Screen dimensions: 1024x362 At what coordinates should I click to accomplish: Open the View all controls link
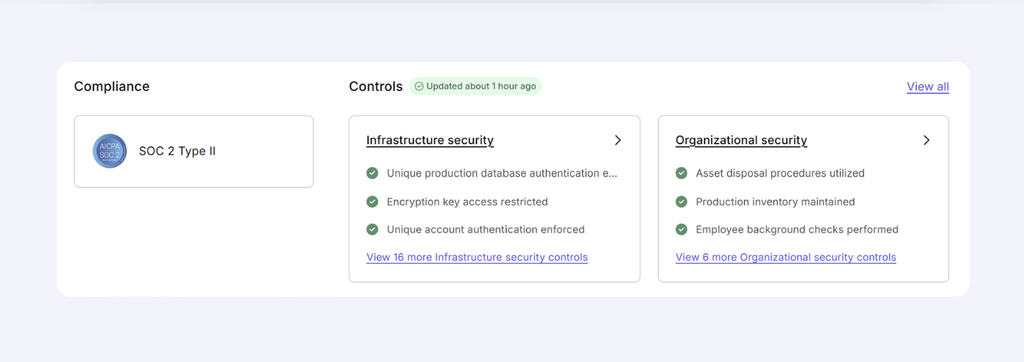(928, 86)
